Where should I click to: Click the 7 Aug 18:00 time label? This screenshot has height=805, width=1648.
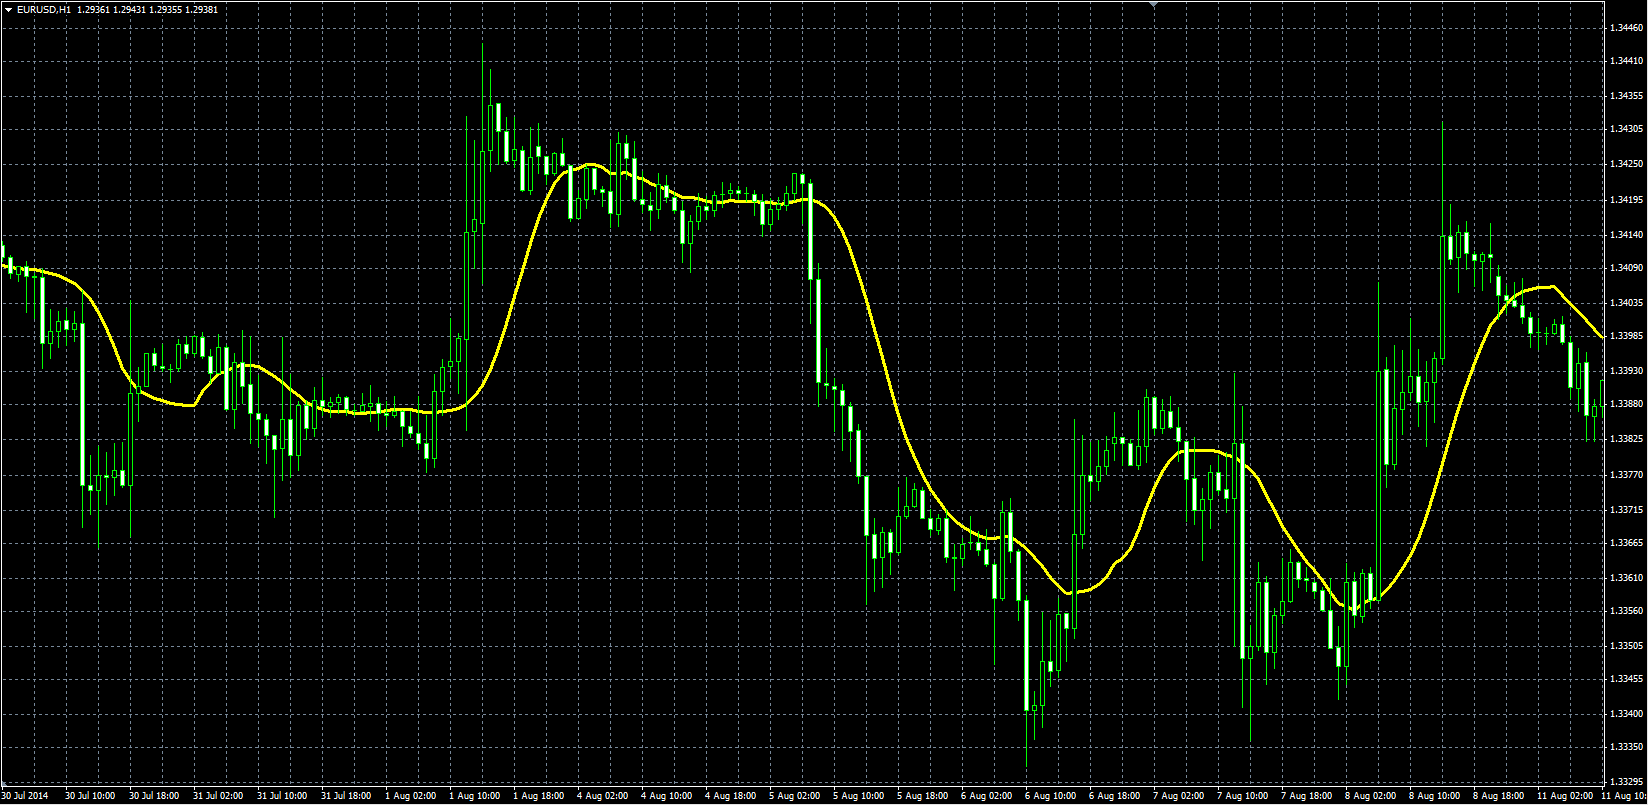1306,796
